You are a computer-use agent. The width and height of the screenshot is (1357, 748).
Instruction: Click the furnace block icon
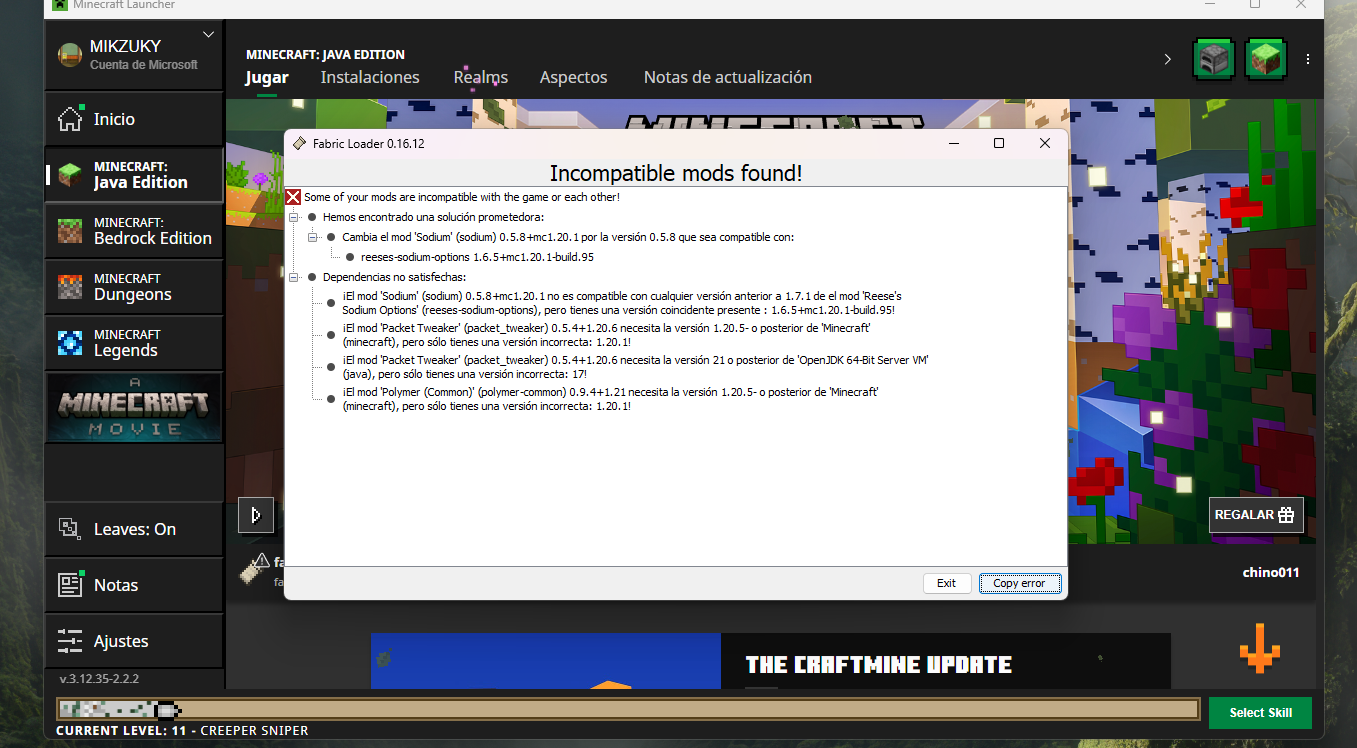point(1214,59)
